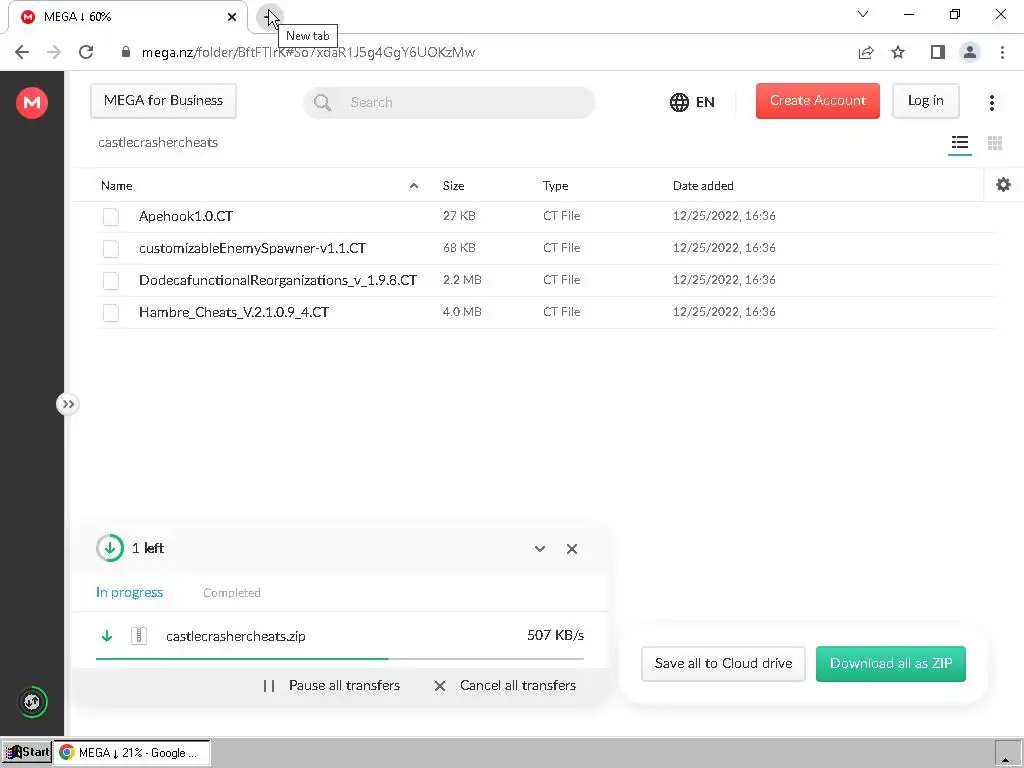Pause all transfers
Screen dimensions: 1024x768
click(x=332, y=685)
